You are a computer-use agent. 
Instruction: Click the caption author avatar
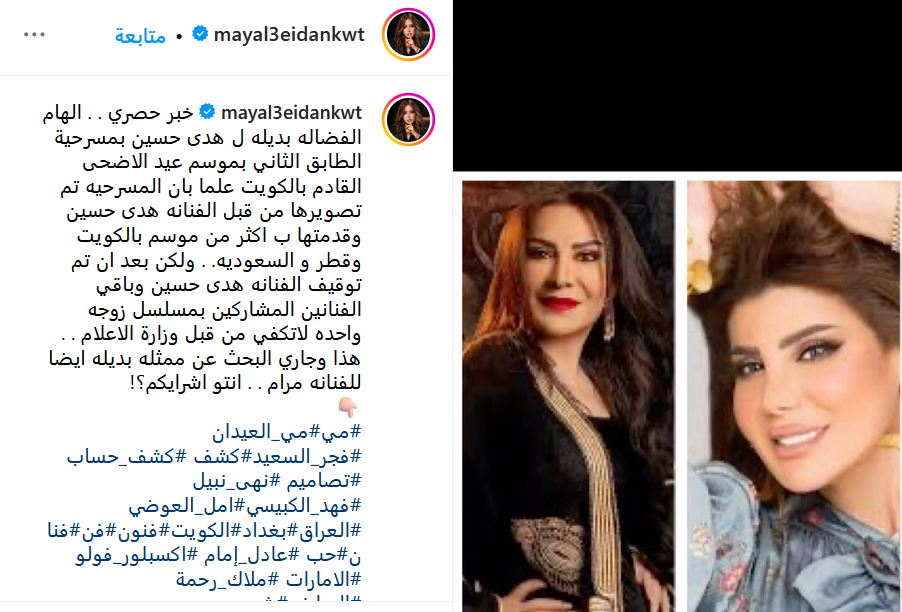pyautogui.click(x=408, y=120)
